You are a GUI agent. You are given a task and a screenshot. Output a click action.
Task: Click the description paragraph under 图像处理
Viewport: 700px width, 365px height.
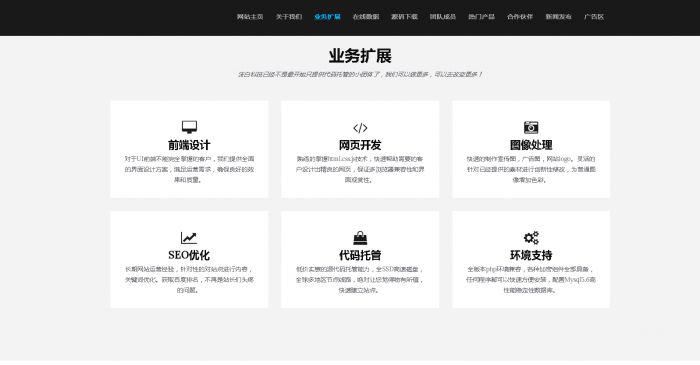click(531, 170)
